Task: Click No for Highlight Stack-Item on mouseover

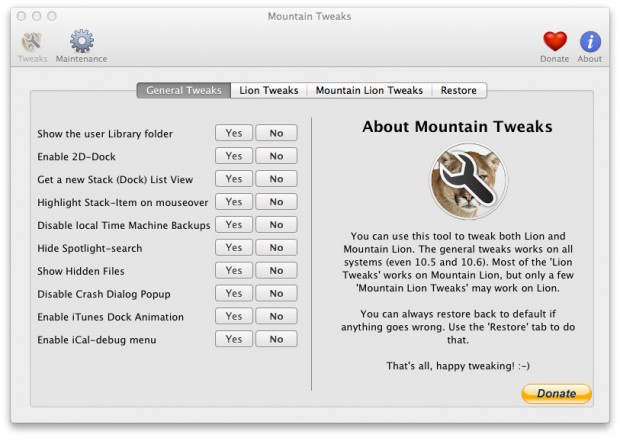Action: tap(276, 202)
